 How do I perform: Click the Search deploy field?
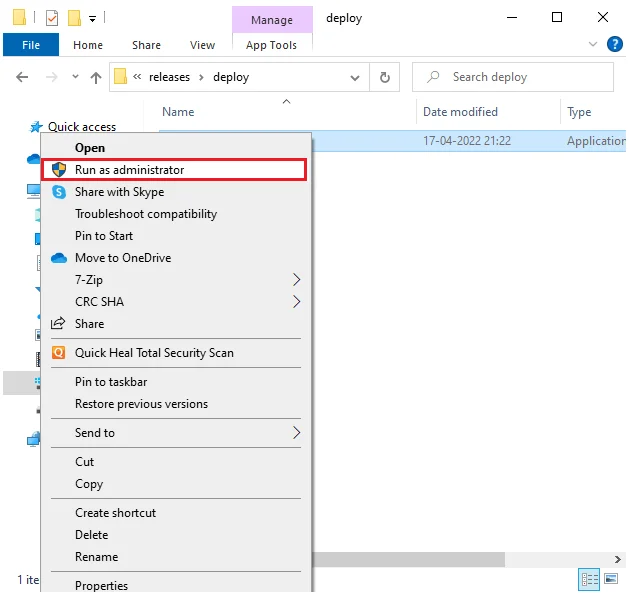coord(513,77)
